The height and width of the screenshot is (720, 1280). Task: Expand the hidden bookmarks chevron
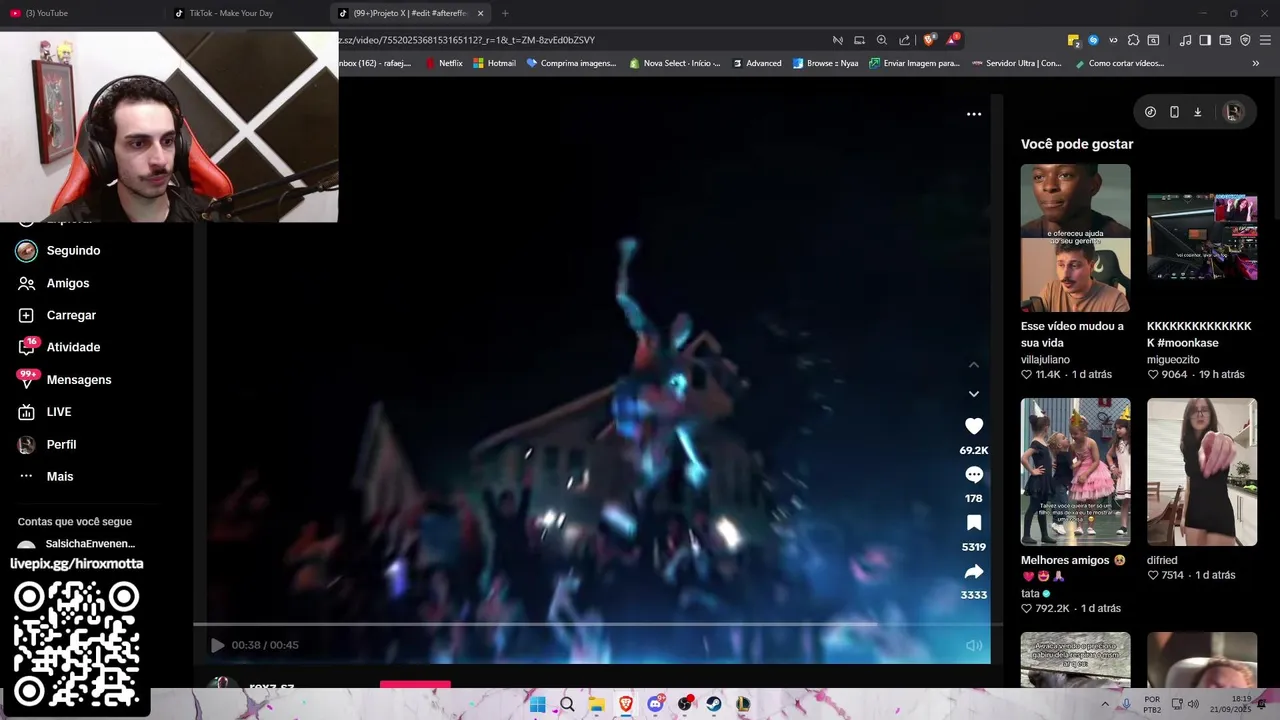1255,63
